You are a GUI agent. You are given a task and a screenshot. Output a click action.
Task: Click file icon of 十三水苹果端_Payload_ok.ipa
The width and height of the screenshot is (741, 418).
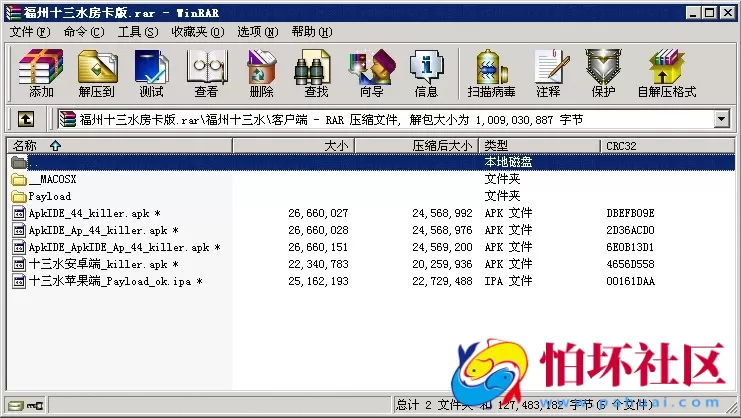(19, 282)
